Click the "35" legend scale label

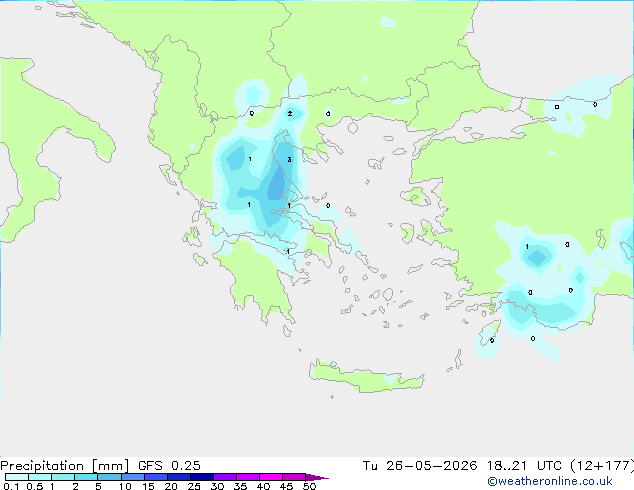coord(240,486)
